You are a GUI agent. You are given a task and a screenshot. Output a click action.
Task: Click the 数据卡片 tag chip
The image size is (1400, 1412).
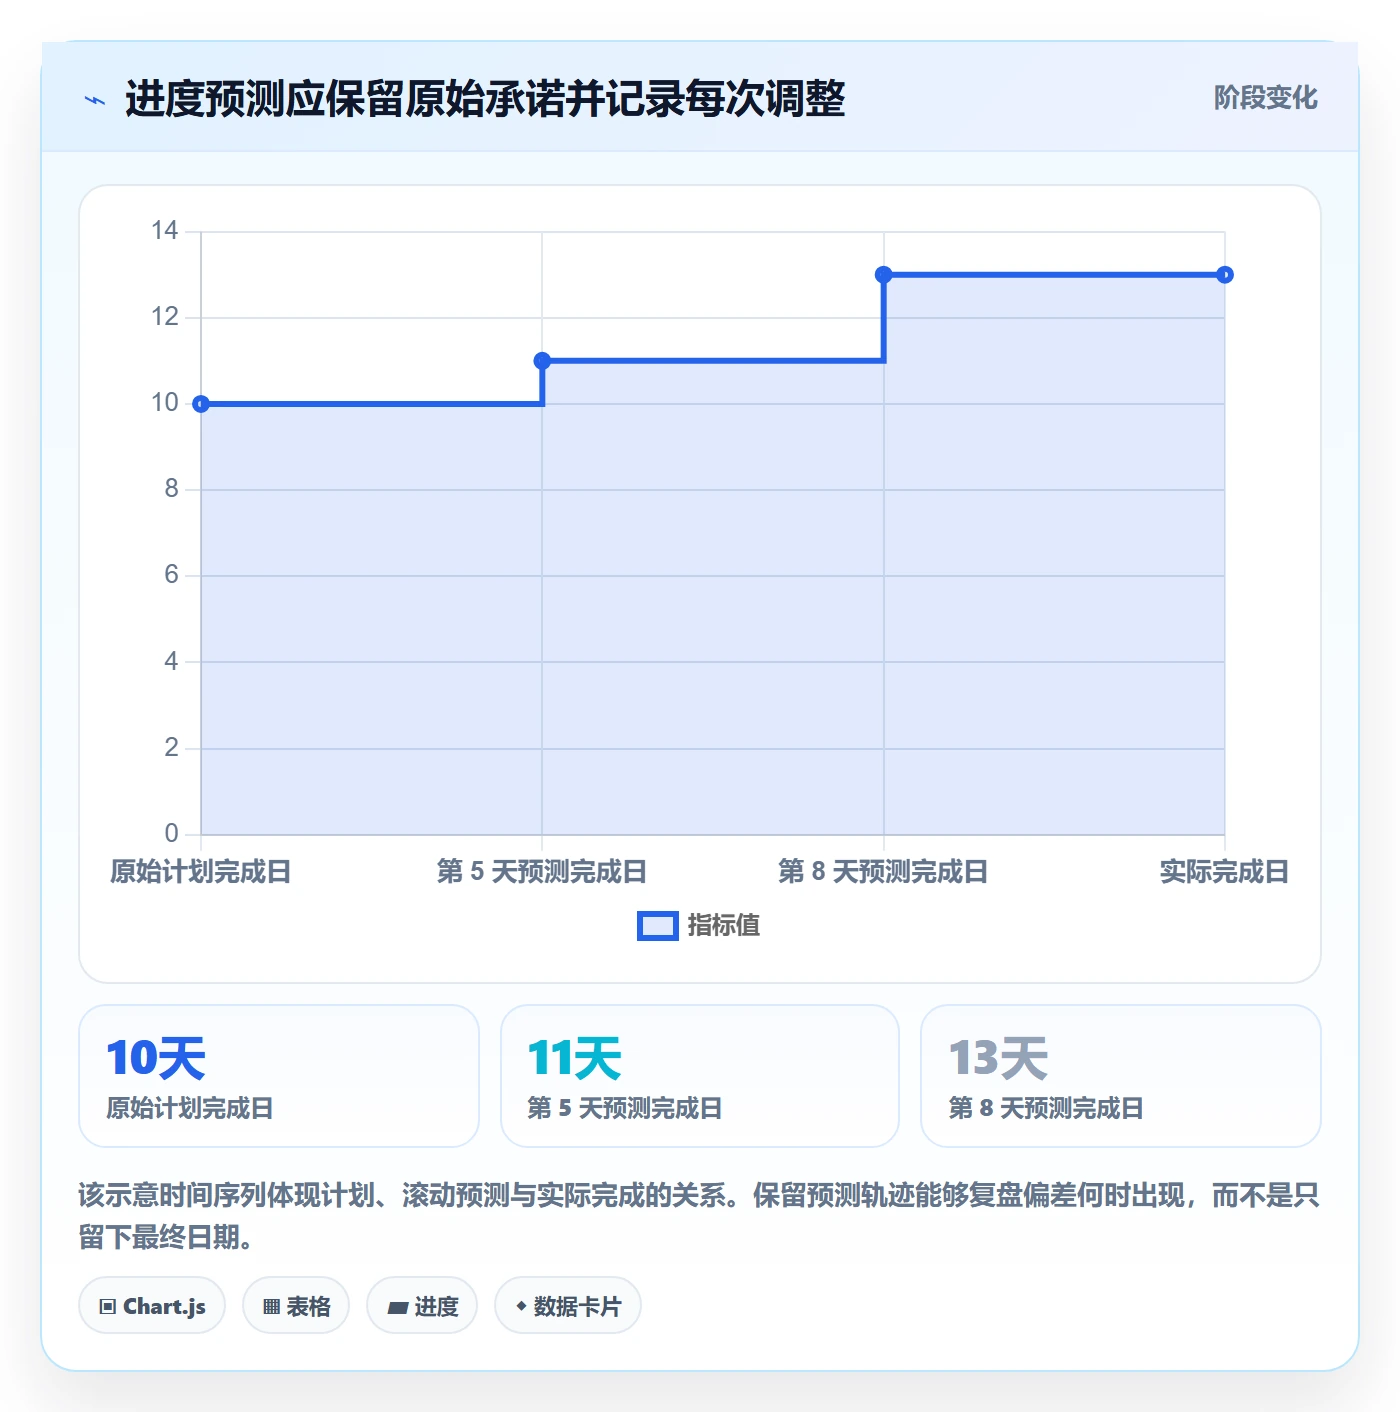(x=568, y=1305)
